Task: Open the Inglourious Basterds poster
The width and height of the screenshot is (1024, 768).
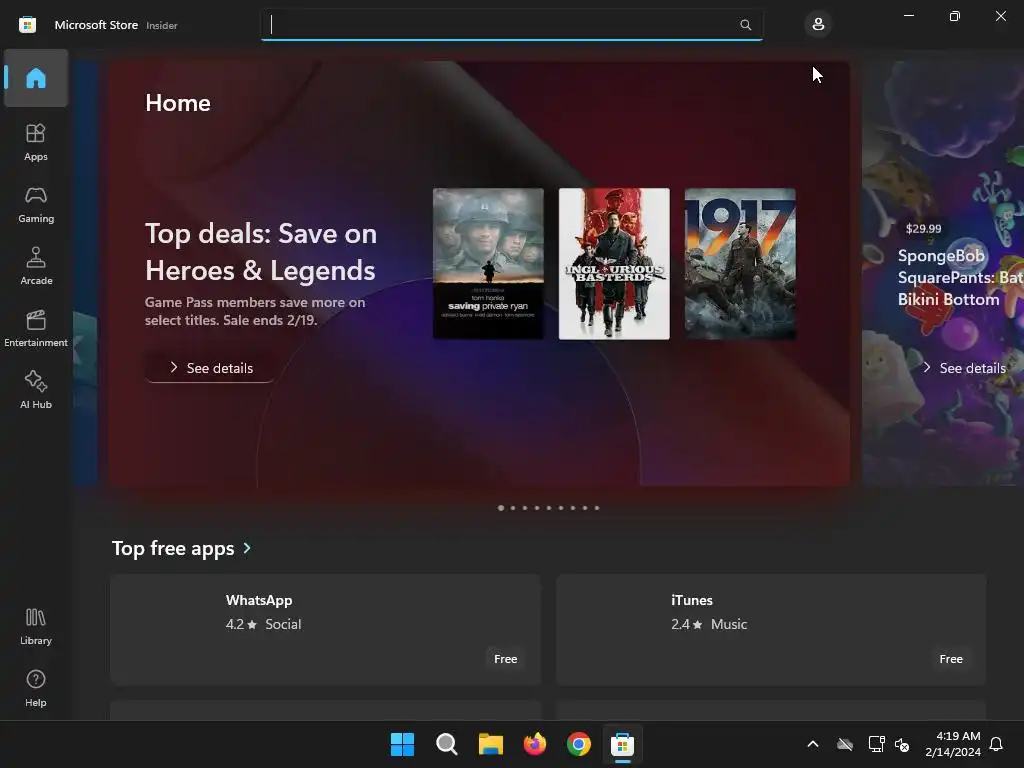Action: (x=614, y=264)
